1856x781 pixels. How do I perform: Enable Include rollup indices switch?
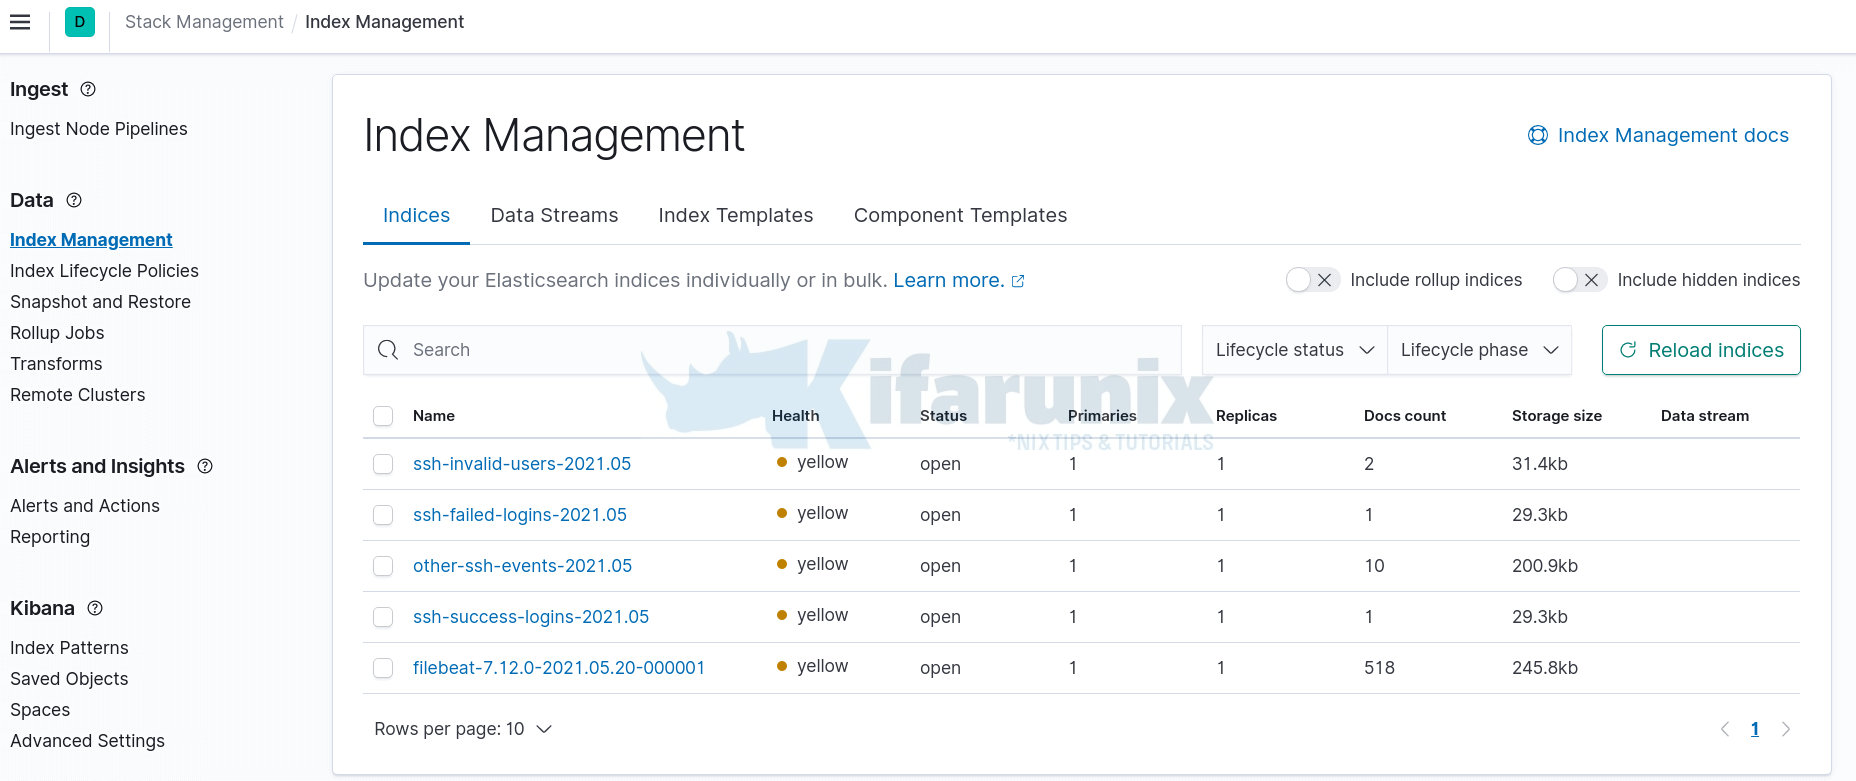(1312, 280)
